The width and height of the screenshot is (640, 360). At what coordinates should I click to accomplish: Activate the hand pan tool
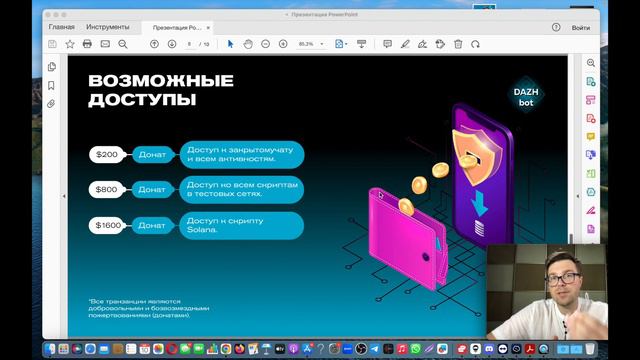[248, 44]
